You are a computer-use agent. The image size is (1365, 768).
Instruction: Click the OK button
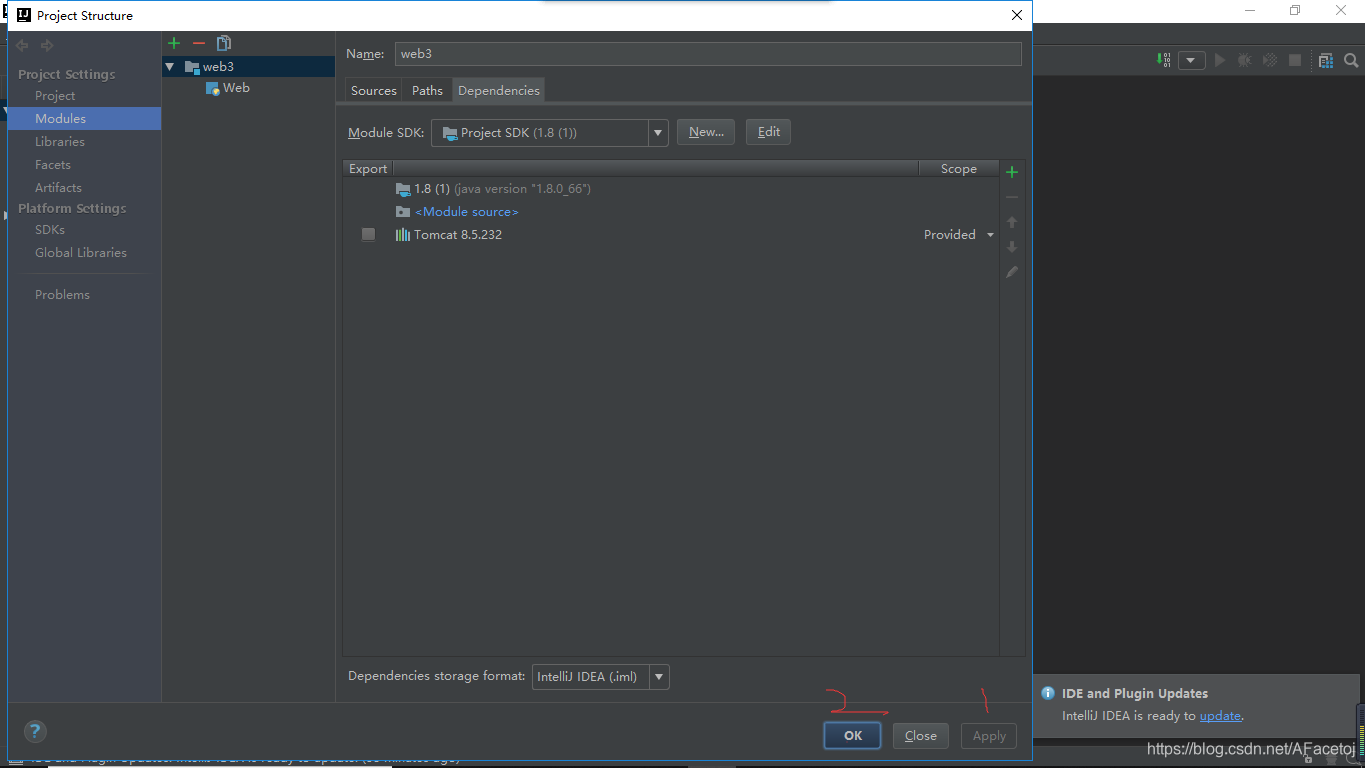(x=853, y=736)
